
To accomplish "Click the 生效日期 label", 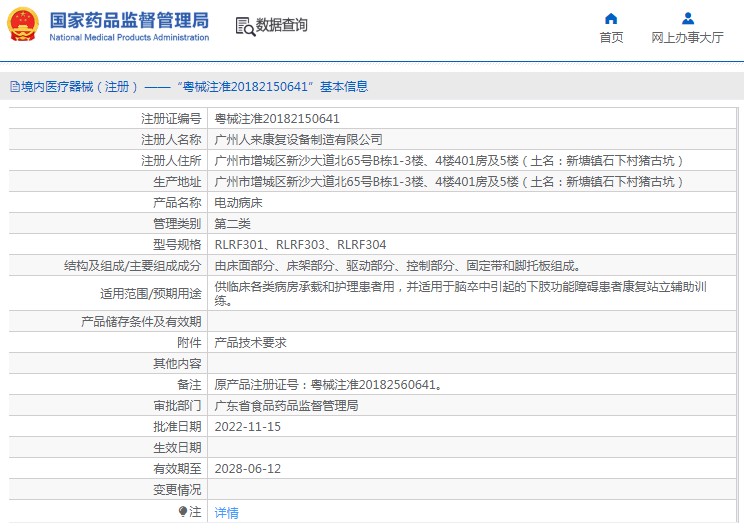I will click(x=177, y=447).
